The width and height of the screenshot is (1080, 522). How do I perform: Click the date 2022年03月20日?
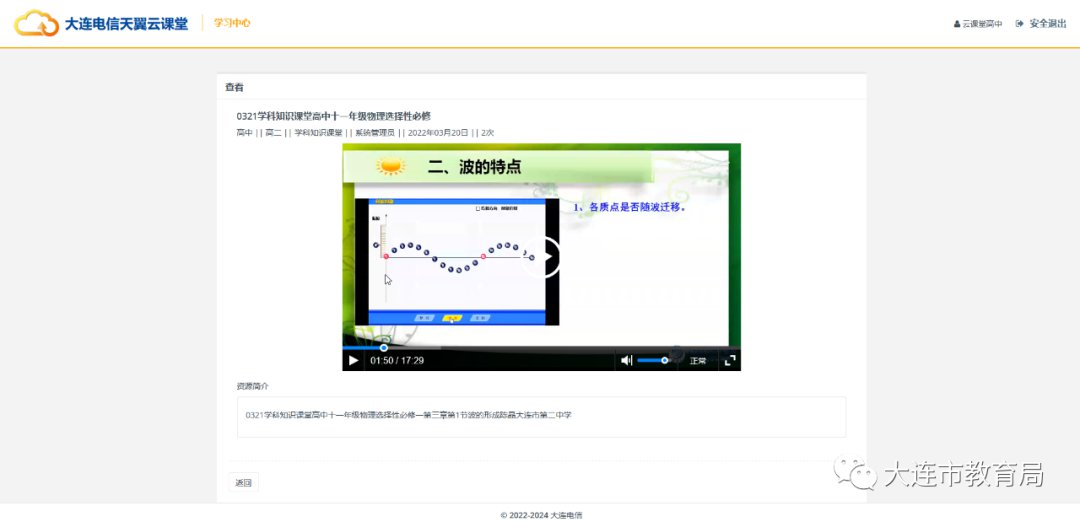point(438,132)
